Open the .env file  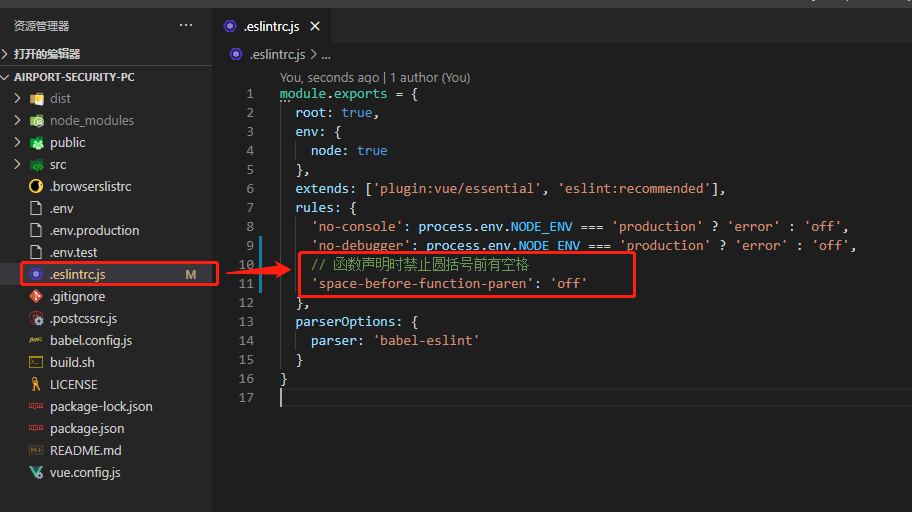pos(62,208)
